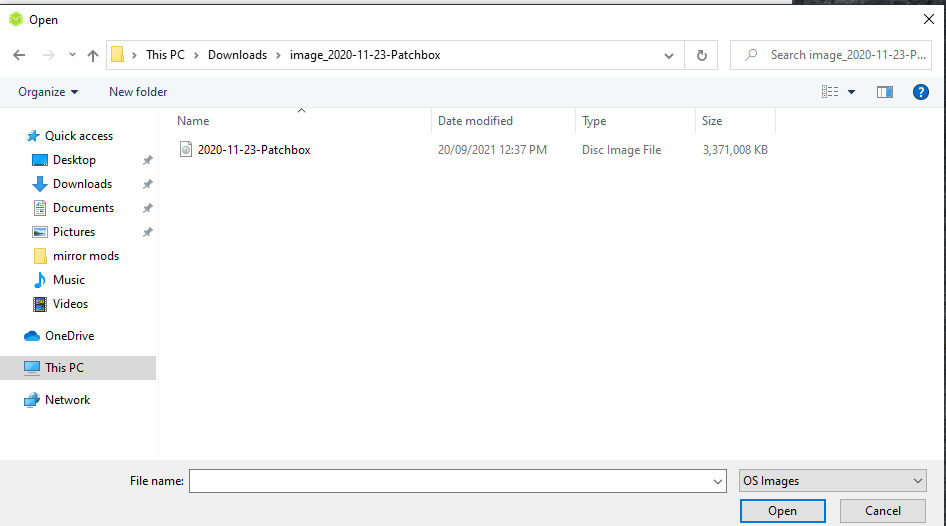Viewport: 946px width, 526px height.
Task: Click the search box for this folder
Action: (x=840, y=55)
